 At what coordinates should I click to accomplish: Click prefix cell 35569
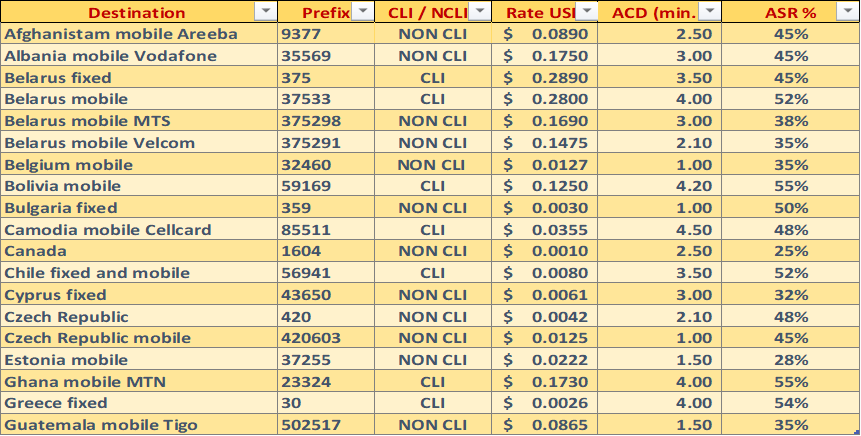coord(326,55)
